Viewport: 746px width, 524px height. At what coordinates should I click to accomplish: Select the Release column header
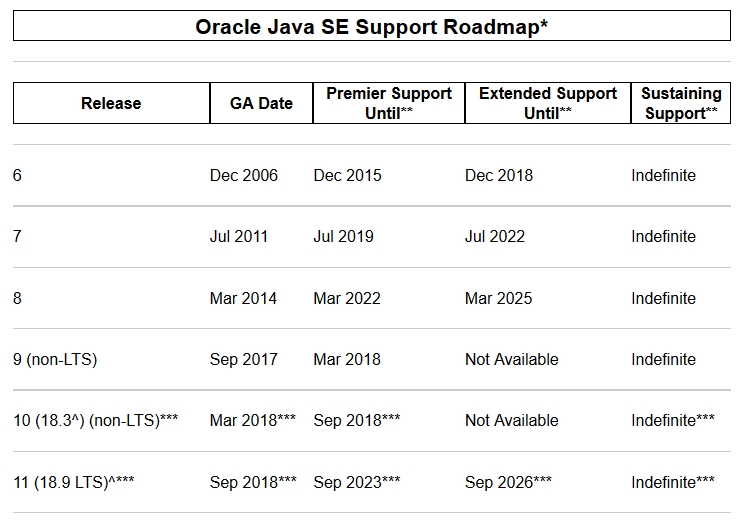[111, 103]
